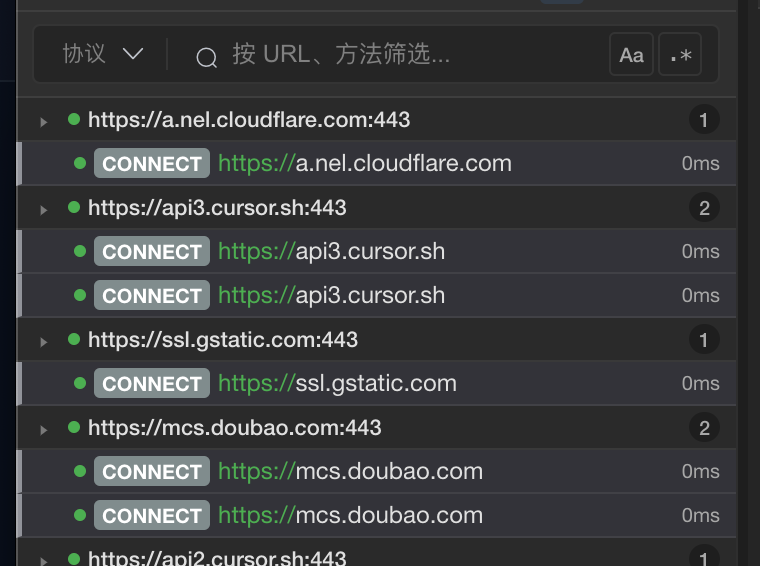The height and width of the screenshot is (566, 760).
Task: Click the green status dot of ssl.gstatic.com:443
Action: [x=74, y=339]
